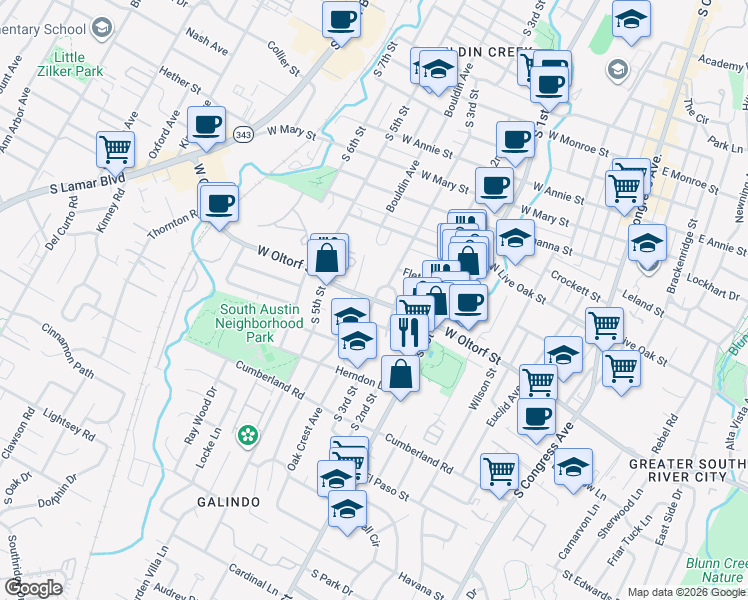
Task: Select the graduation cap marker above Herndon Ln
Action: pos(358,343)
